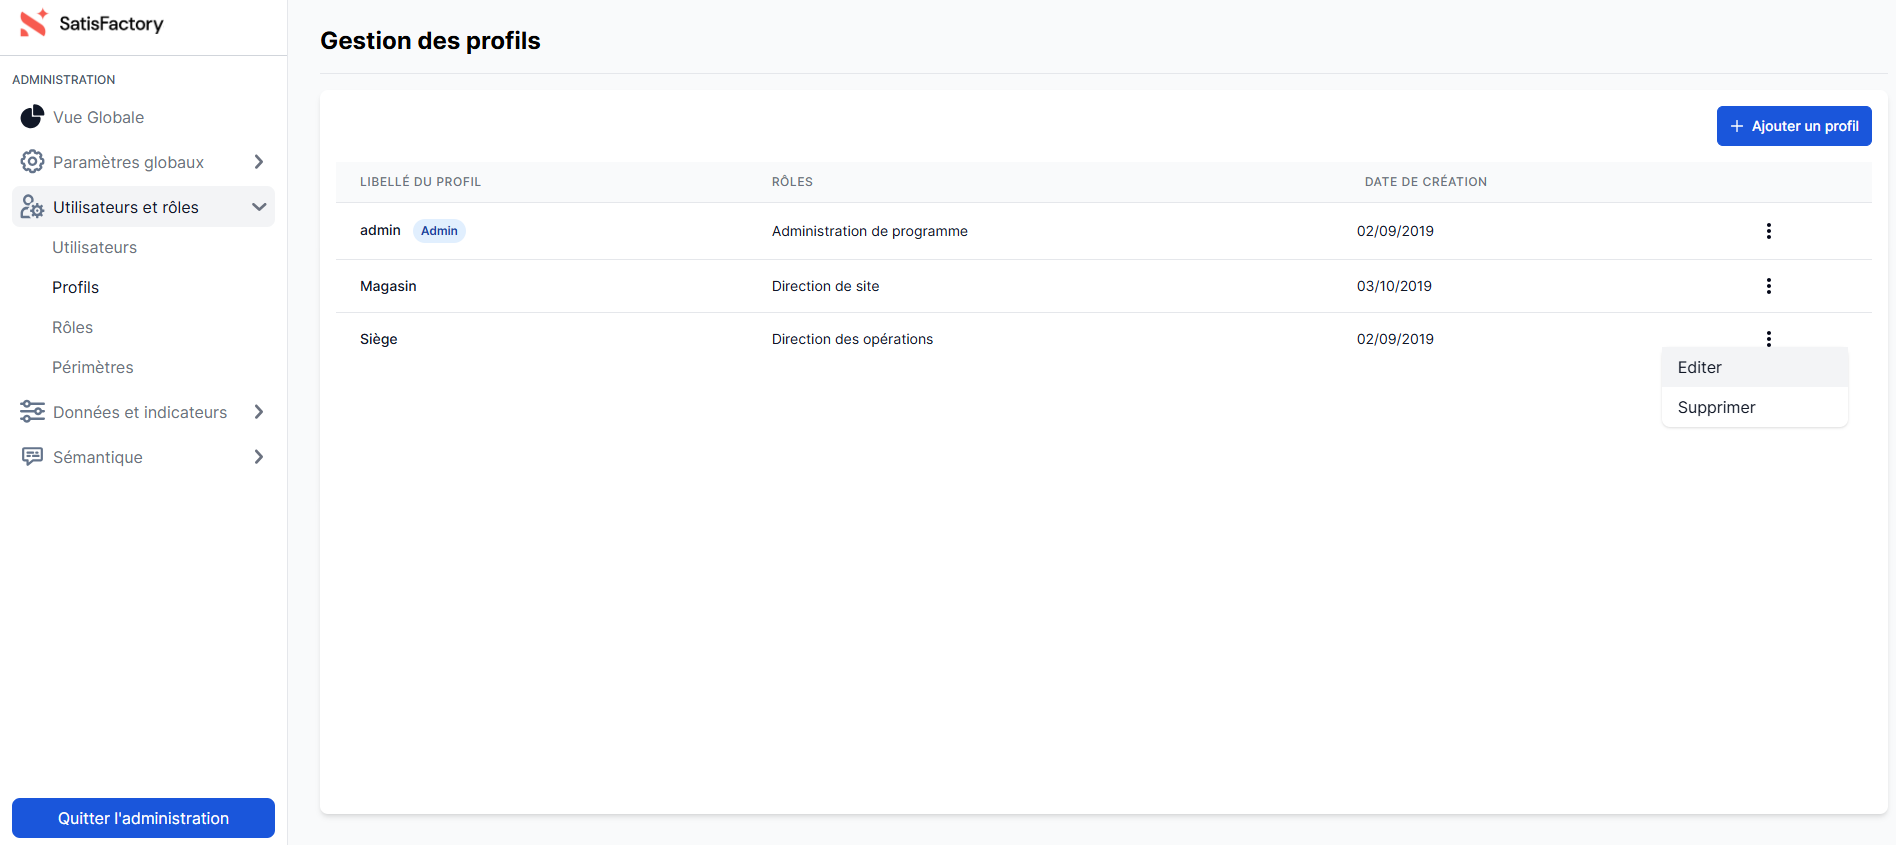The height and width of the screenshot is (845, 1896).
Task: Click the Données et indicateurs sliders icon
Action: (x=32, y=412)
